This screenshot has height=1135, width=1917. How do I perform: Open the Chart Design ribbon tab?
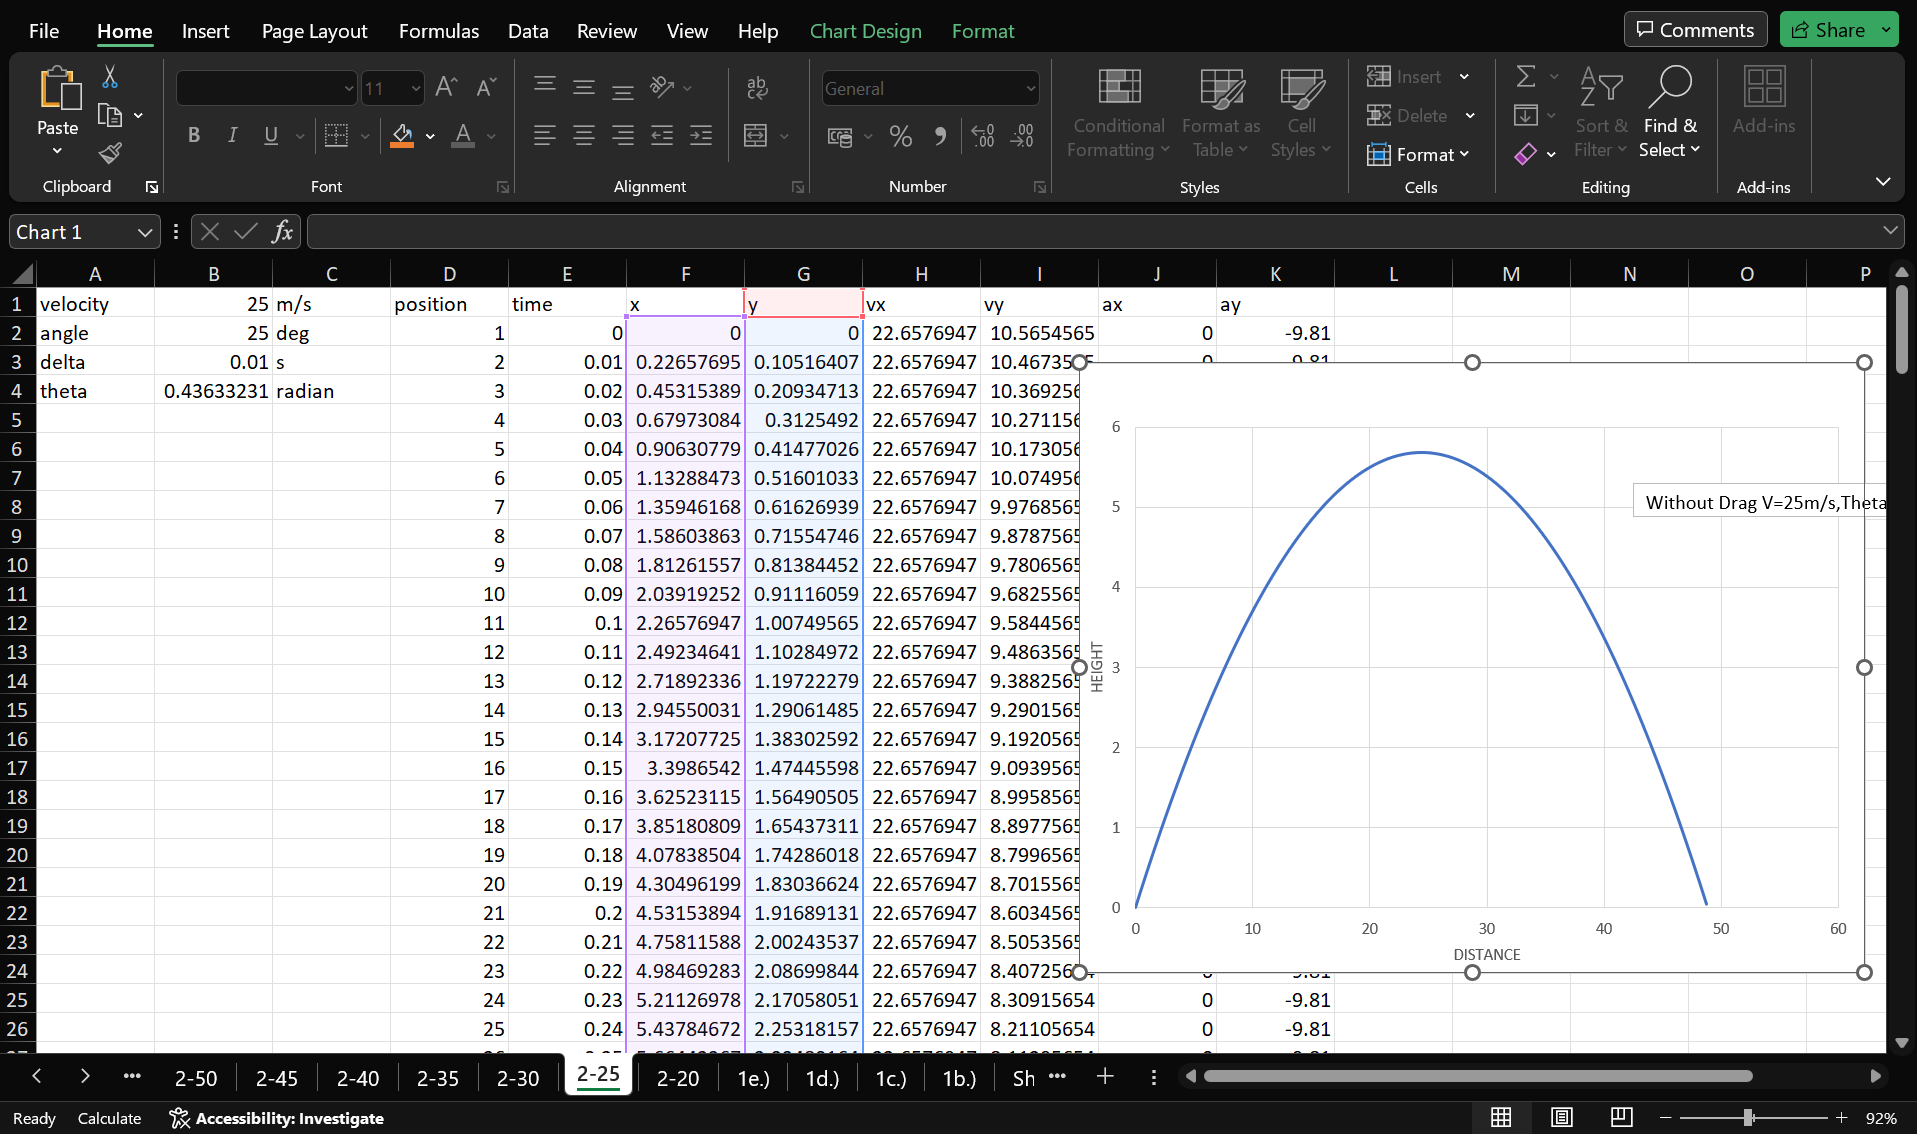point(865,31)
